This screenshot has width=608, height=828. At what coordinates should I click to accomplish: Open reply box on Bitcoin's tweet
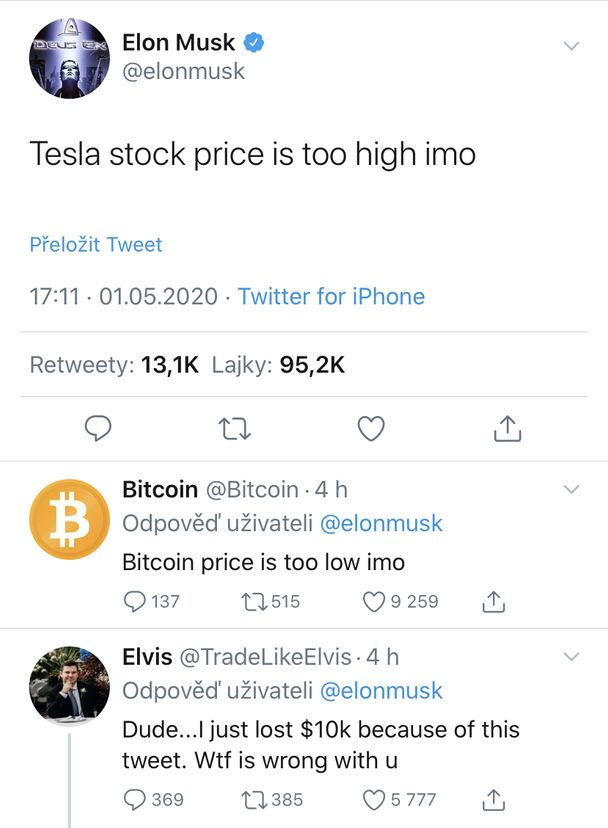point(134,601)
